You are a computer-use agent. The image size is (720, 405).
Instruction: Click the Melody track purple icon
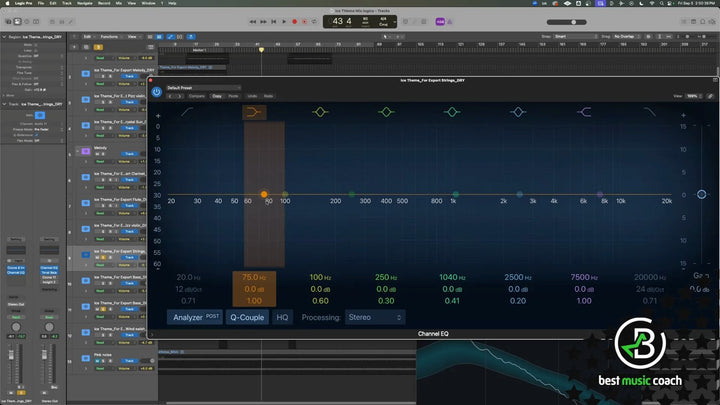coord(85,151)
